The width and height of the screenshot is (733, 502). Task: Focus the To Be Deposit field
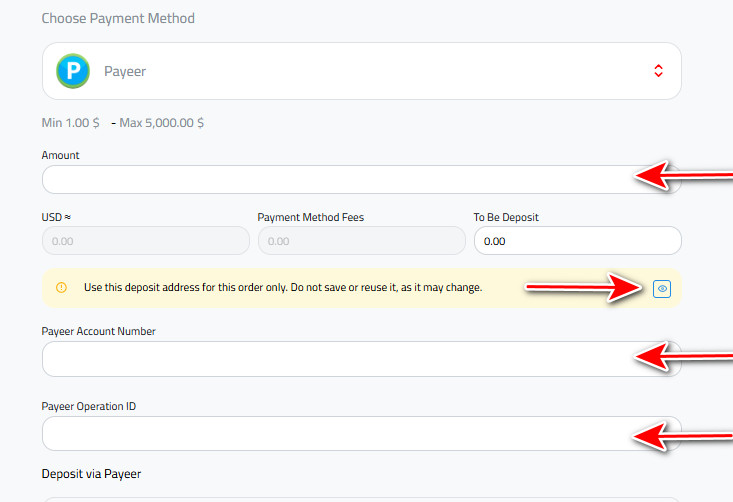tap(578, 241)
